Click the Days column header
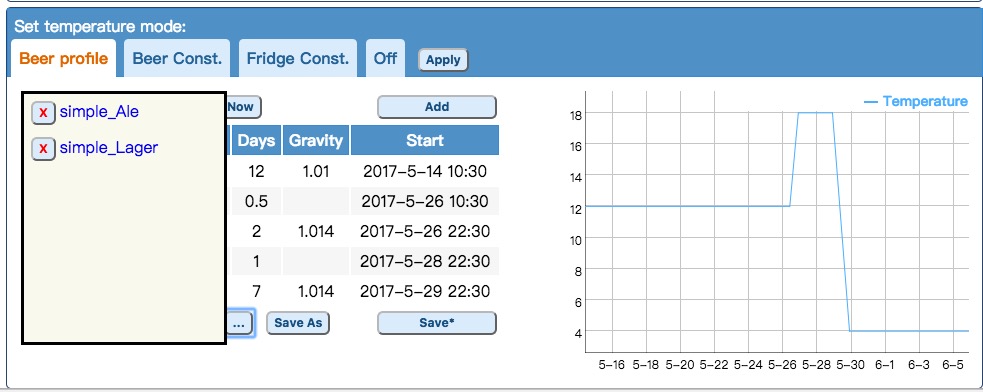 (x=256, y=140)
